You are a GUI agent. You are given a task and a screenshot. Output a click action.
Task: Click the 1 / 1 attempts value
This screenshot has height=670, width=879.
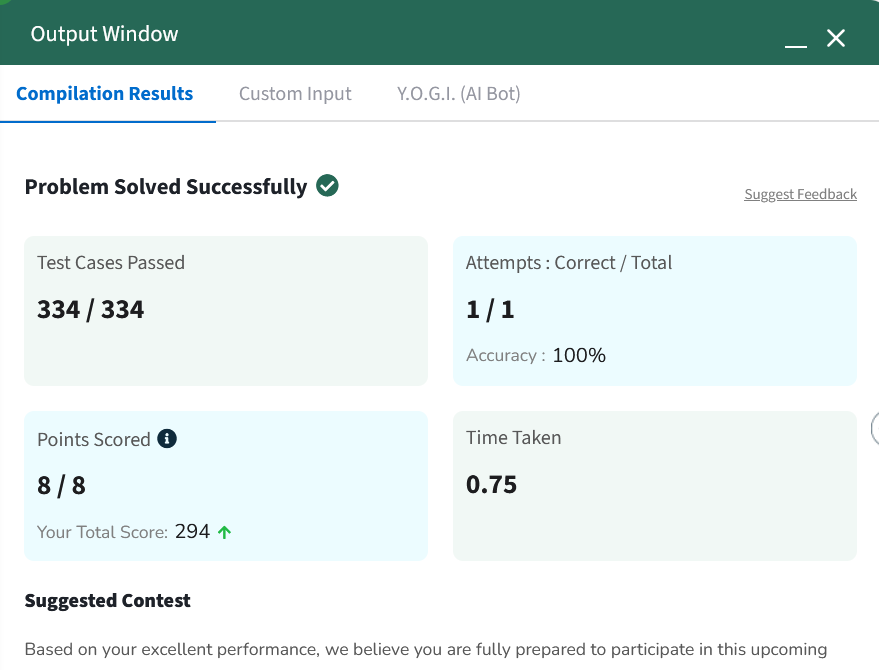pyautogui.click(x=490, y=309)
